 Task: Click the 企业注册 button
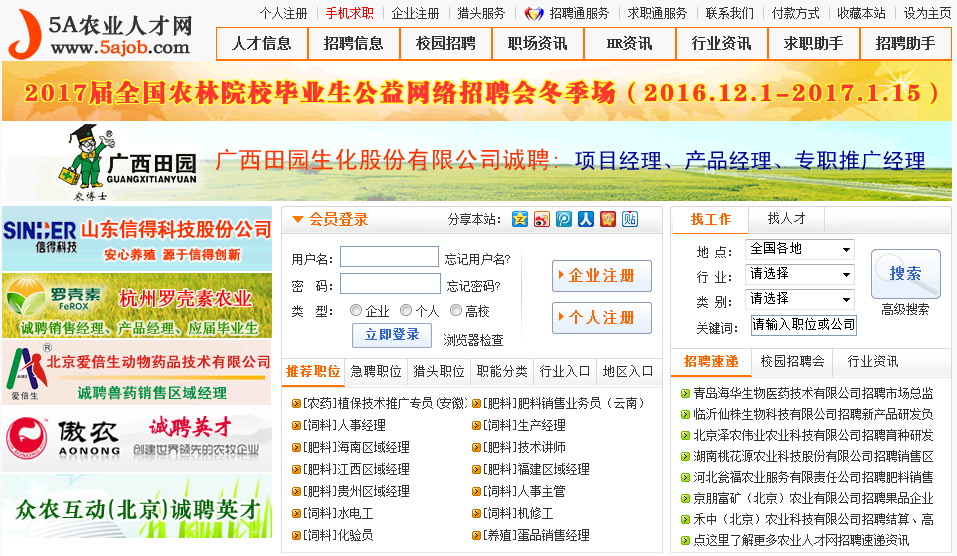tap(602, 276)
